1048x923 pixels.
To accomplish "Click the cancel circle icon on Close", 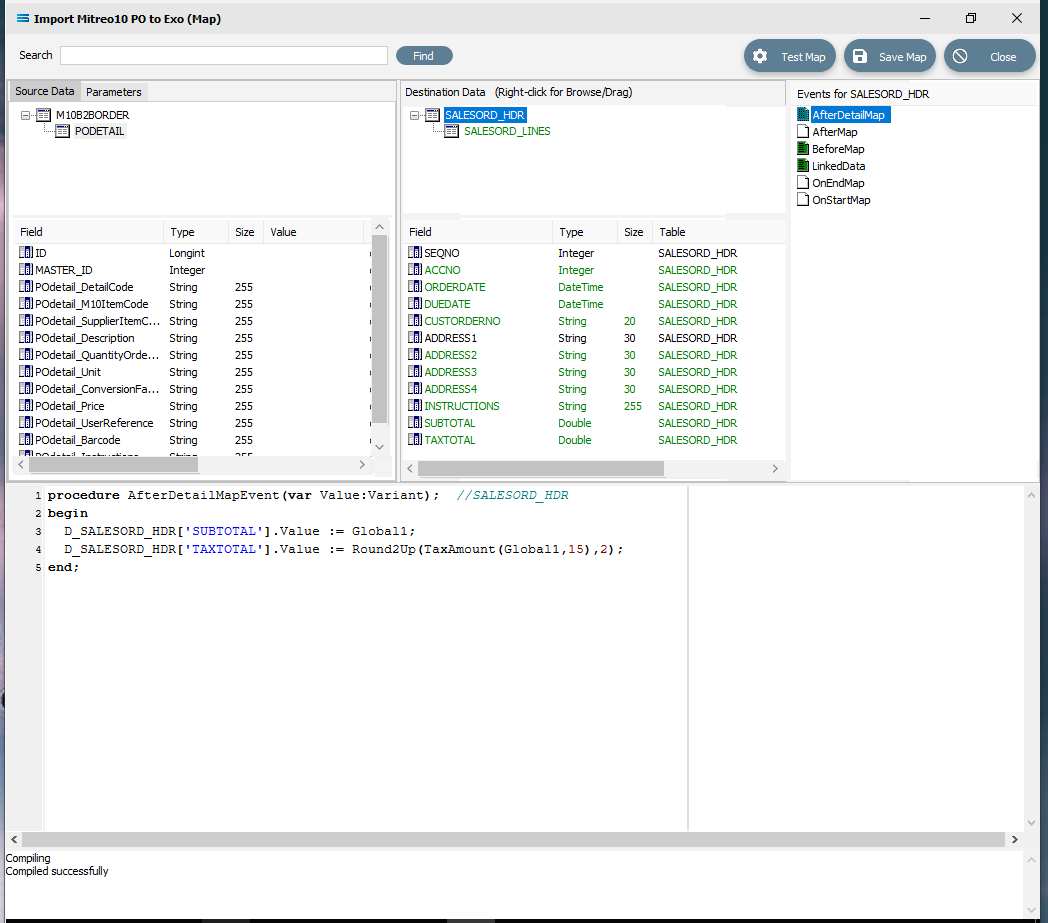I will pyautogui.click(x=960, y=57).
